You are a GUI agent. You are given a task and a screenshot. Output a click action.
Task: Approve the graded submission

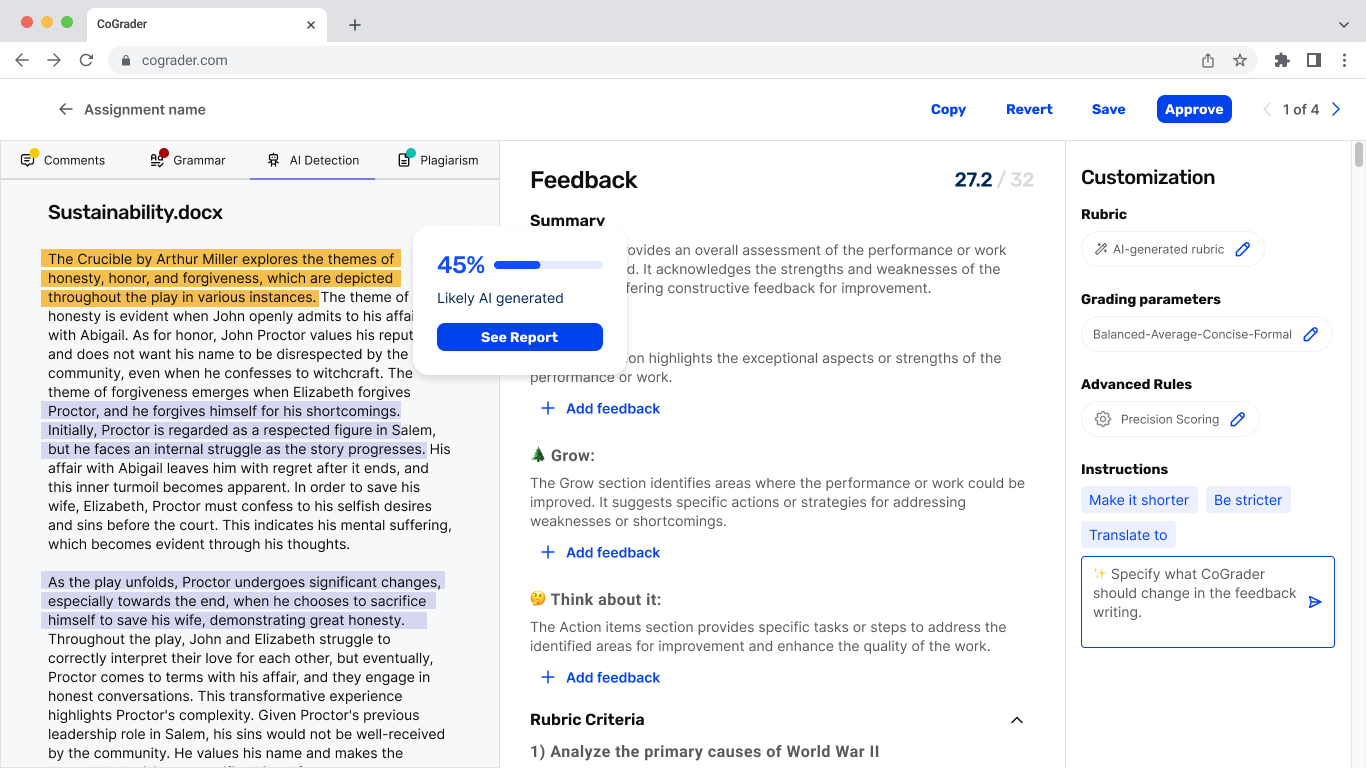tap(1194, 110)
